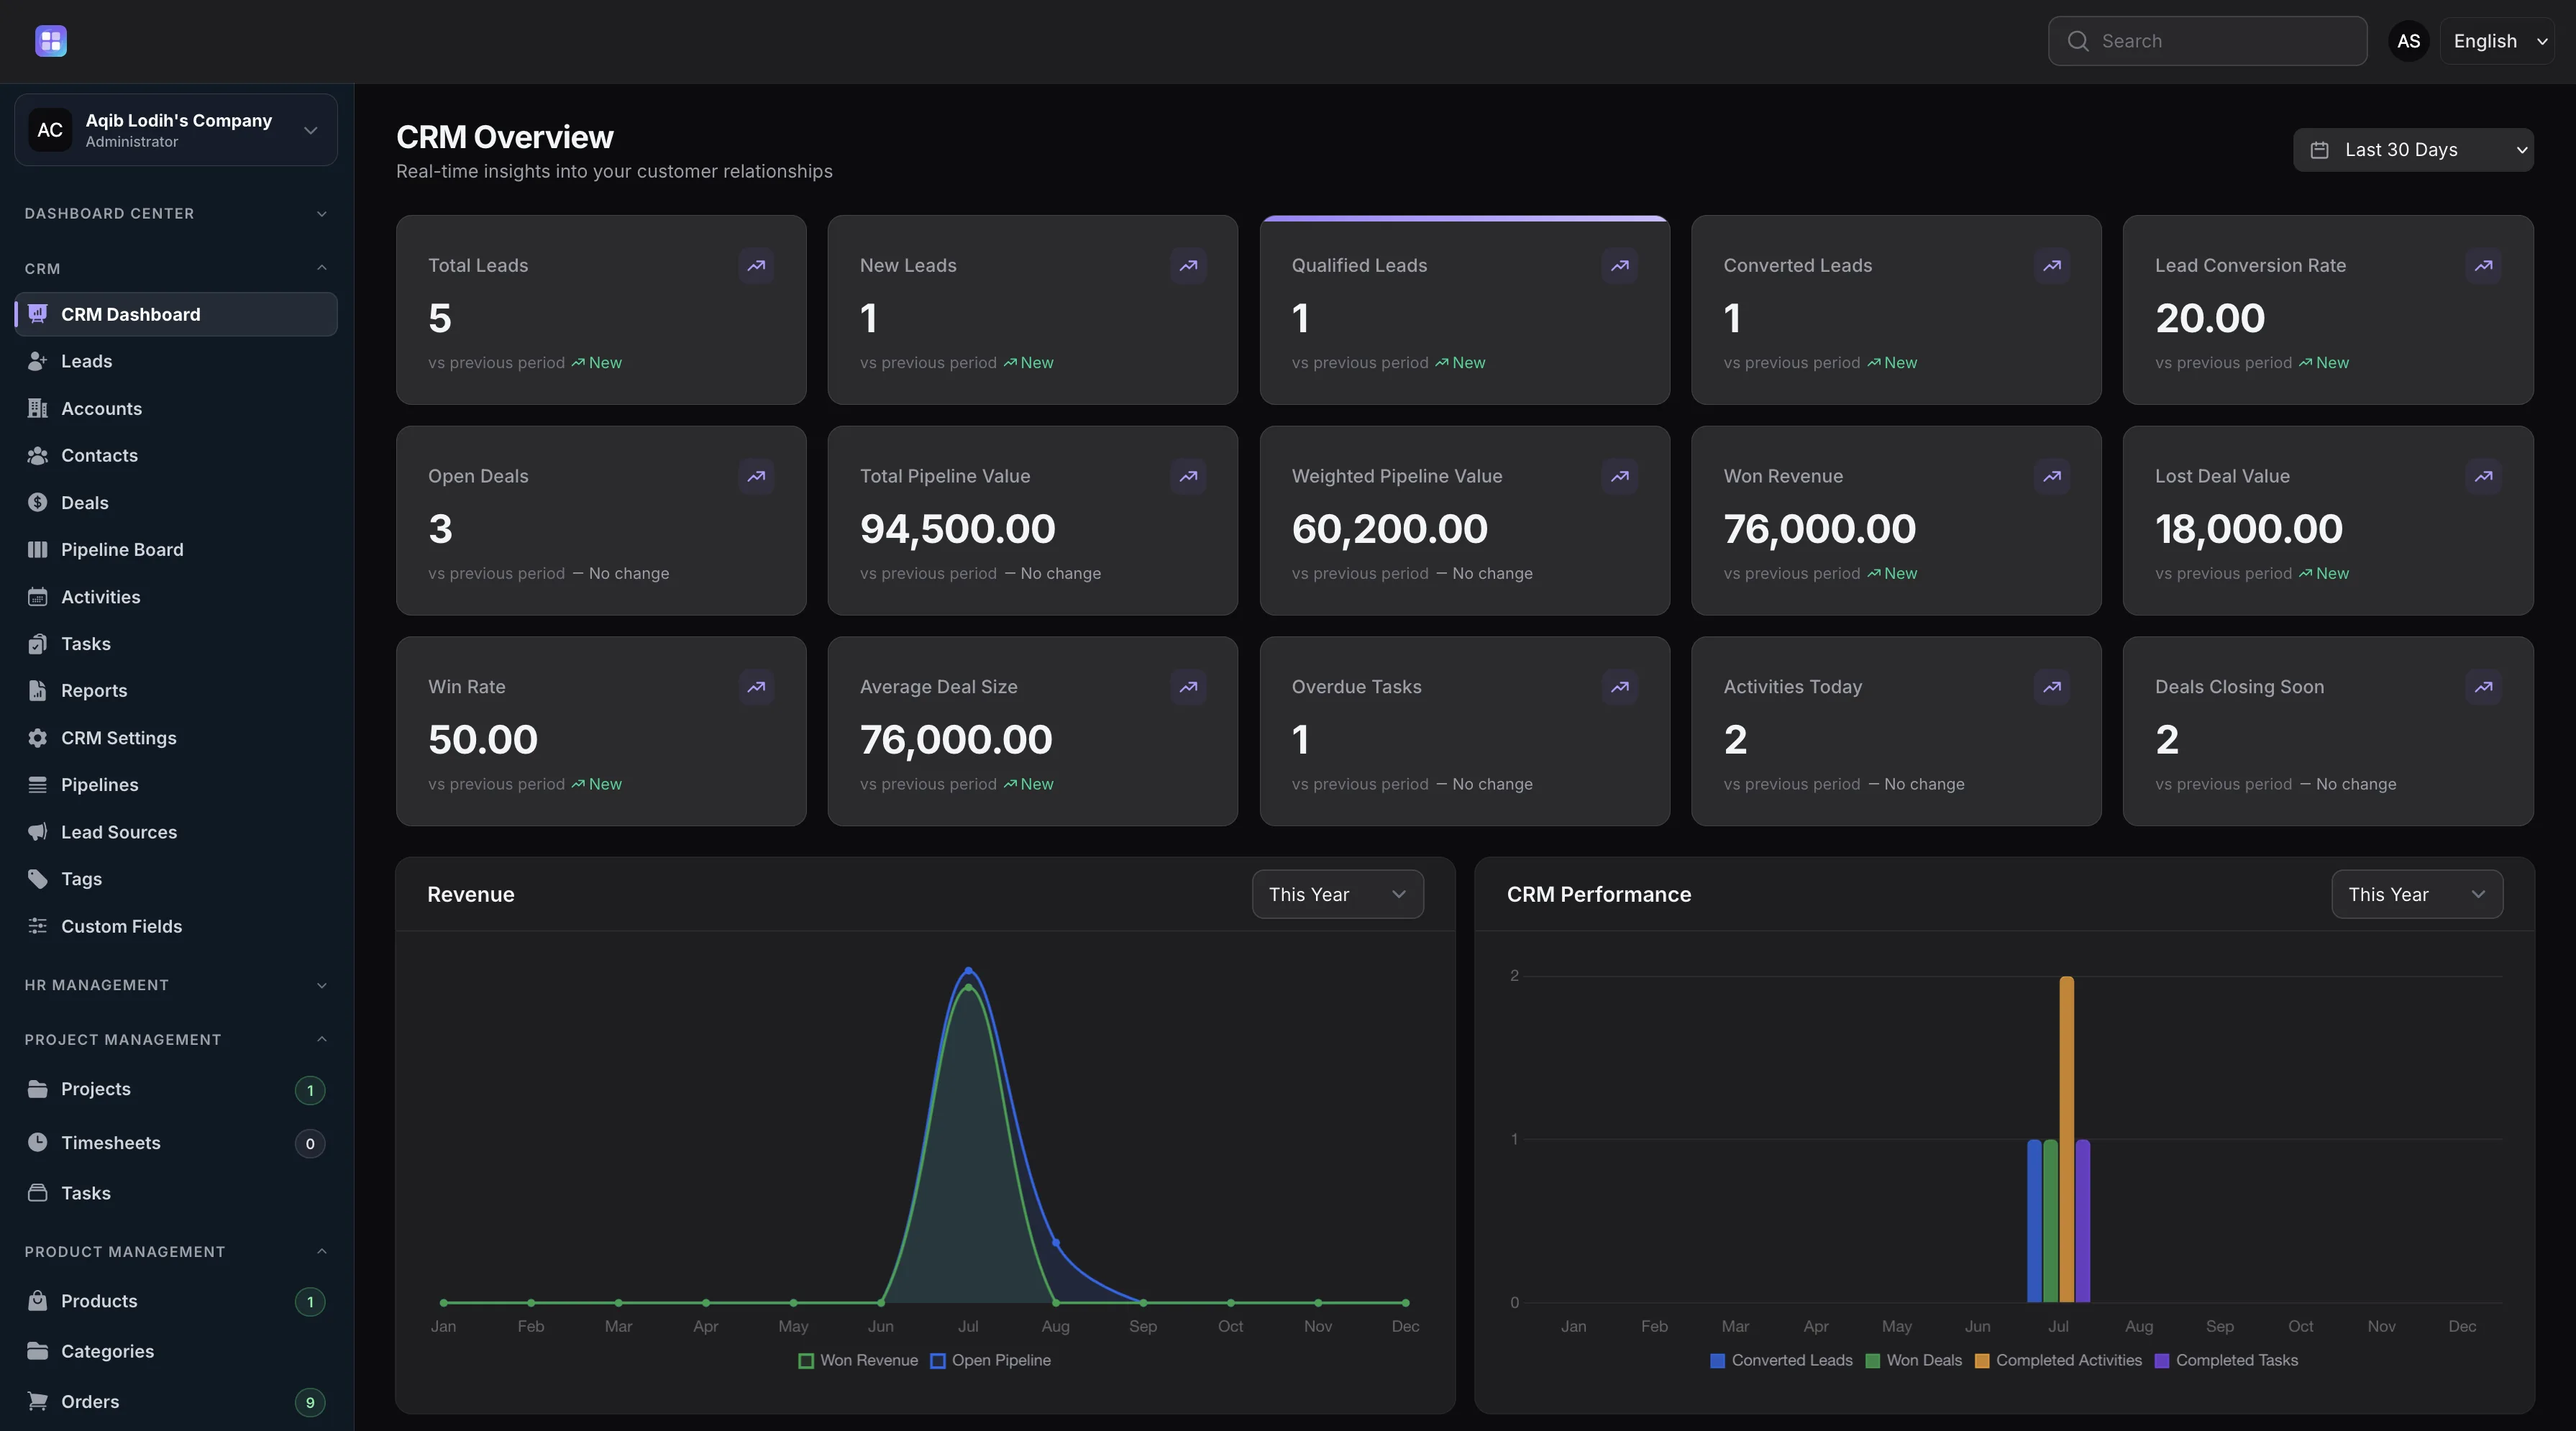Image resolution: width=2576 pixels, height=1431 pixels.
Task: Select the CRM Dashboard menu item
Action: pyautogui.click(x=176, y=314)
